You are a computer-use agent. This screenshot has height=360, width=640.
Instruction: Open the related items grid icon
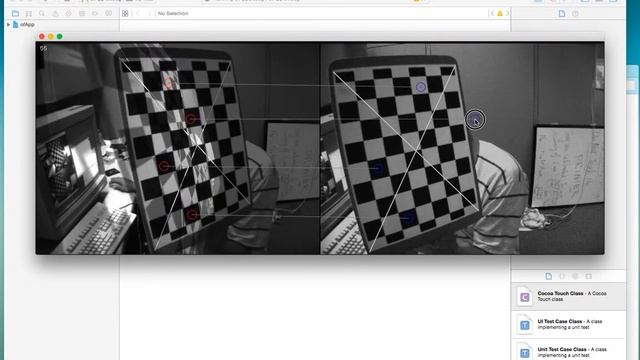point(125,13)
